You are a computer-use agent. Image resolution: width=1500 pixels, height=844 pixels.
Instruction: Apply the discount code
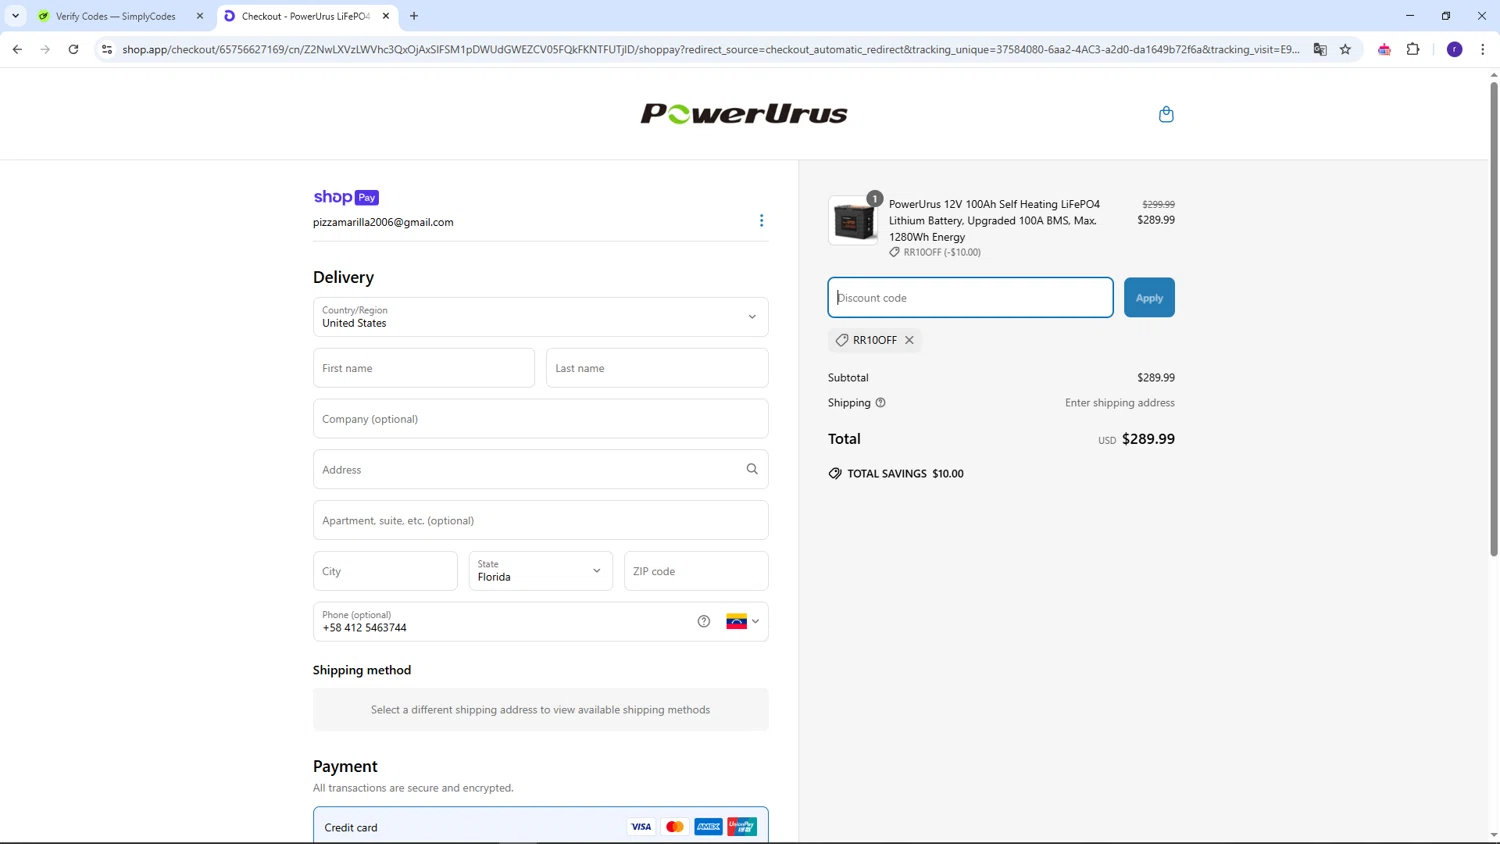click(x=1149, y=297)
